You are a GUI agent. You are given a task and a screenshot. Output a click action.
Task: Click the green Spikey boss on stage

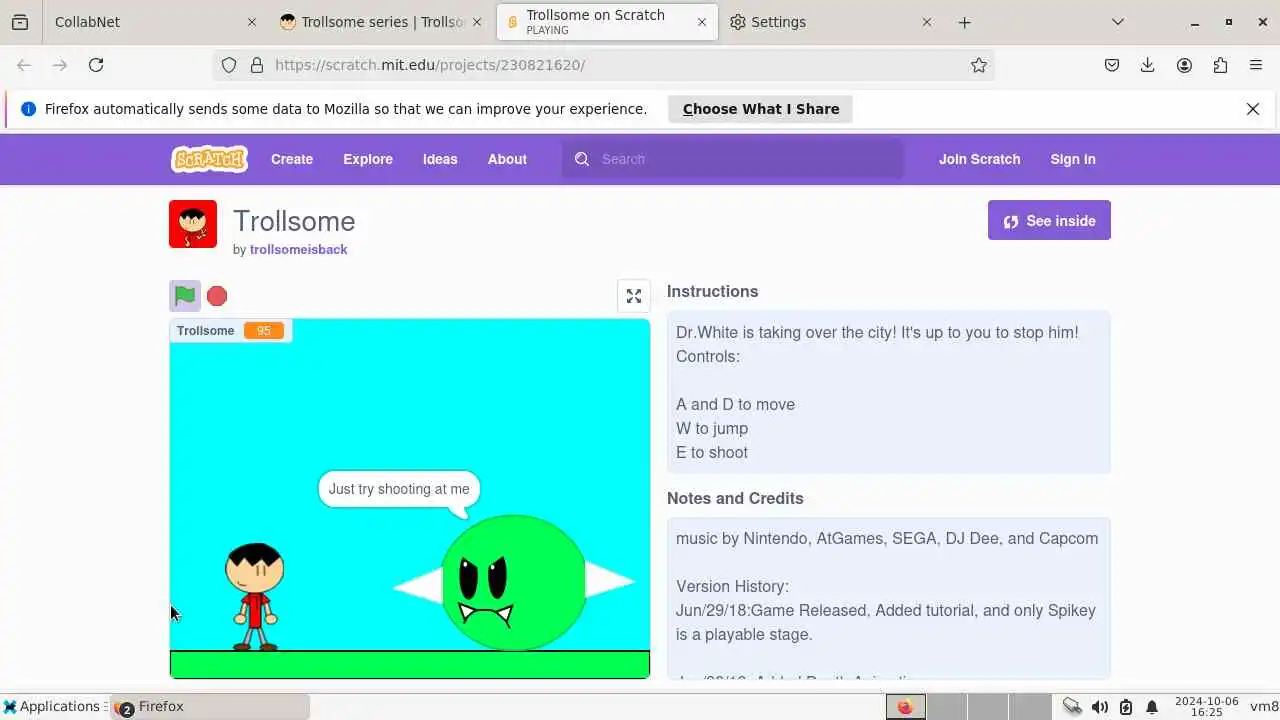(513, 582)
